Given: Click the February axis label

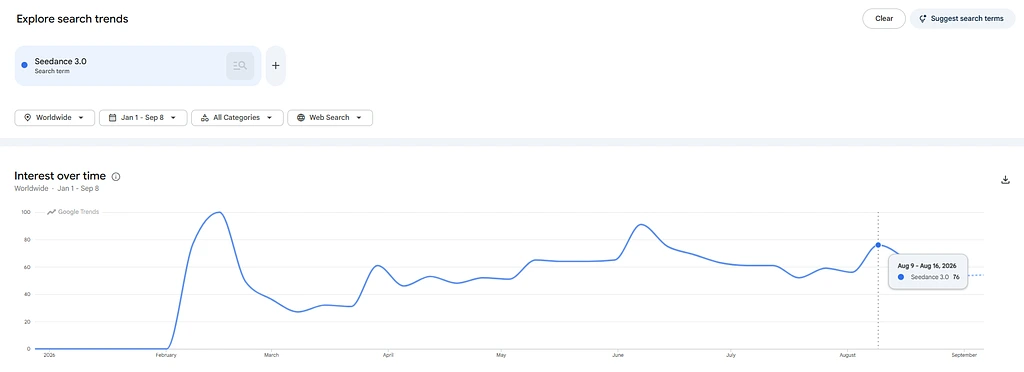Looking at the screenshot, I should (166, 355).
